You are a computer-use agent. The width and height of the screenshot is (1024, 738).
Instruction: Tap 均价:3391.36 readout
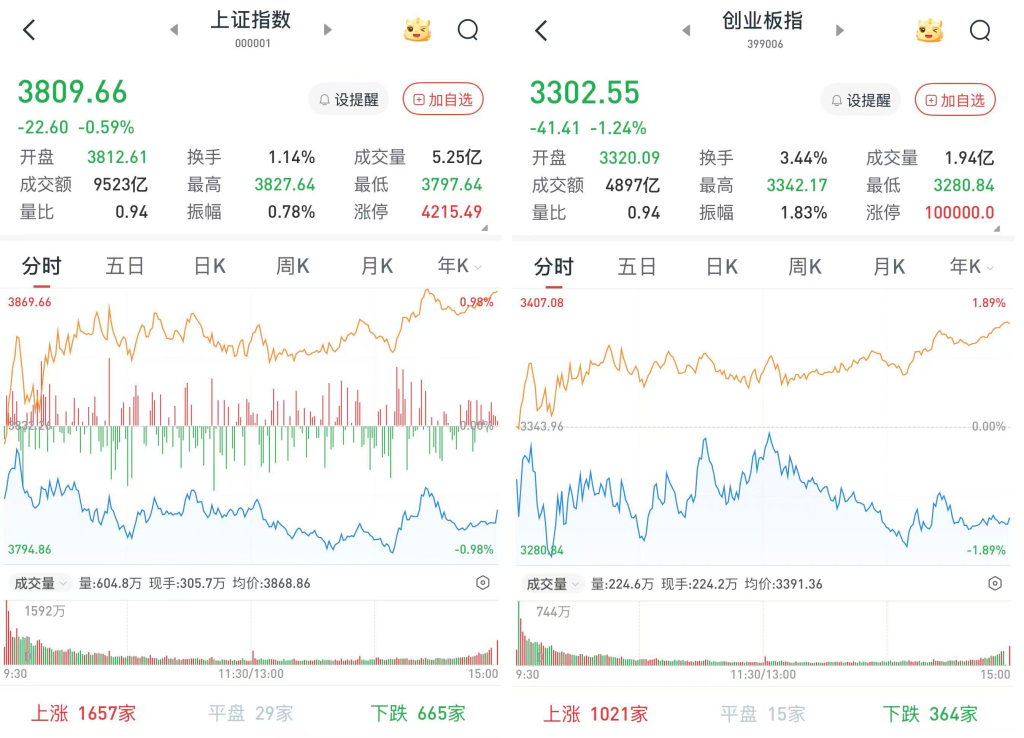click(784, 583)
